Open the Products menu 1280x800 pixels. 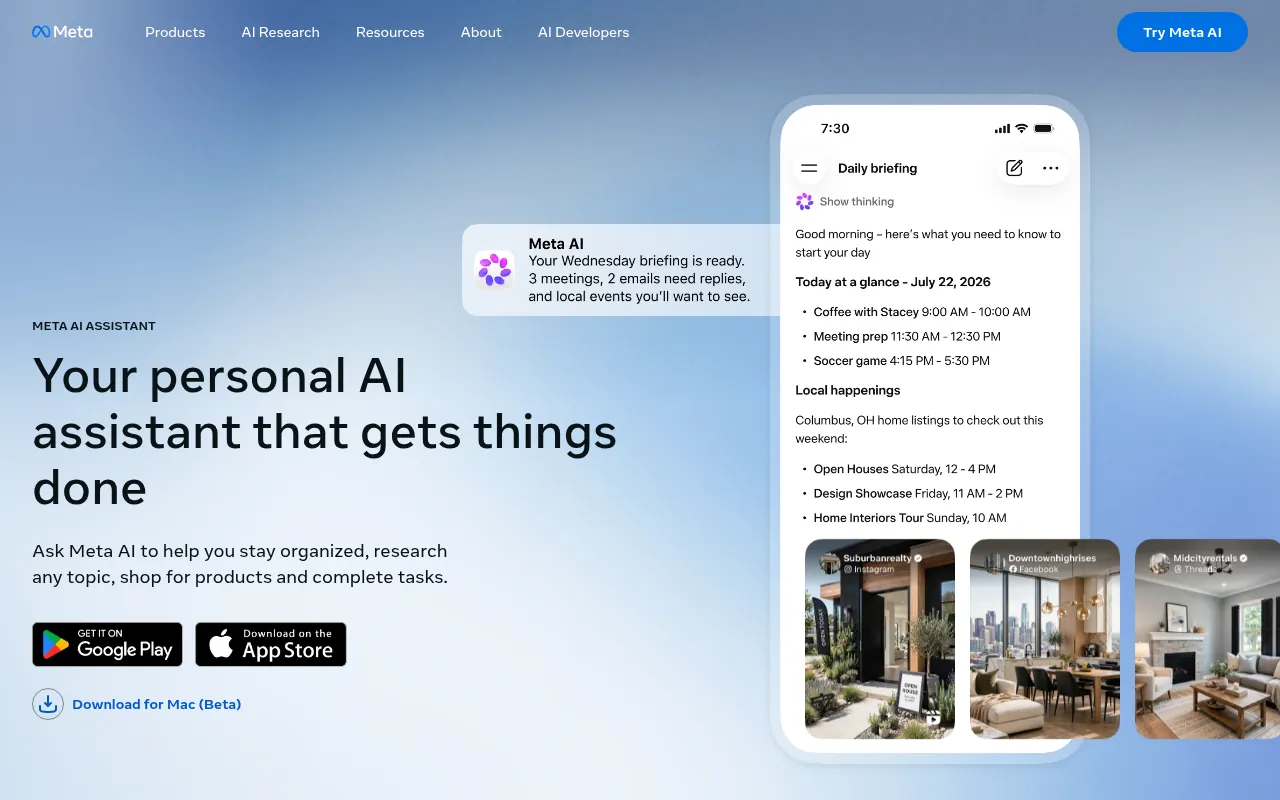(175, 32)
